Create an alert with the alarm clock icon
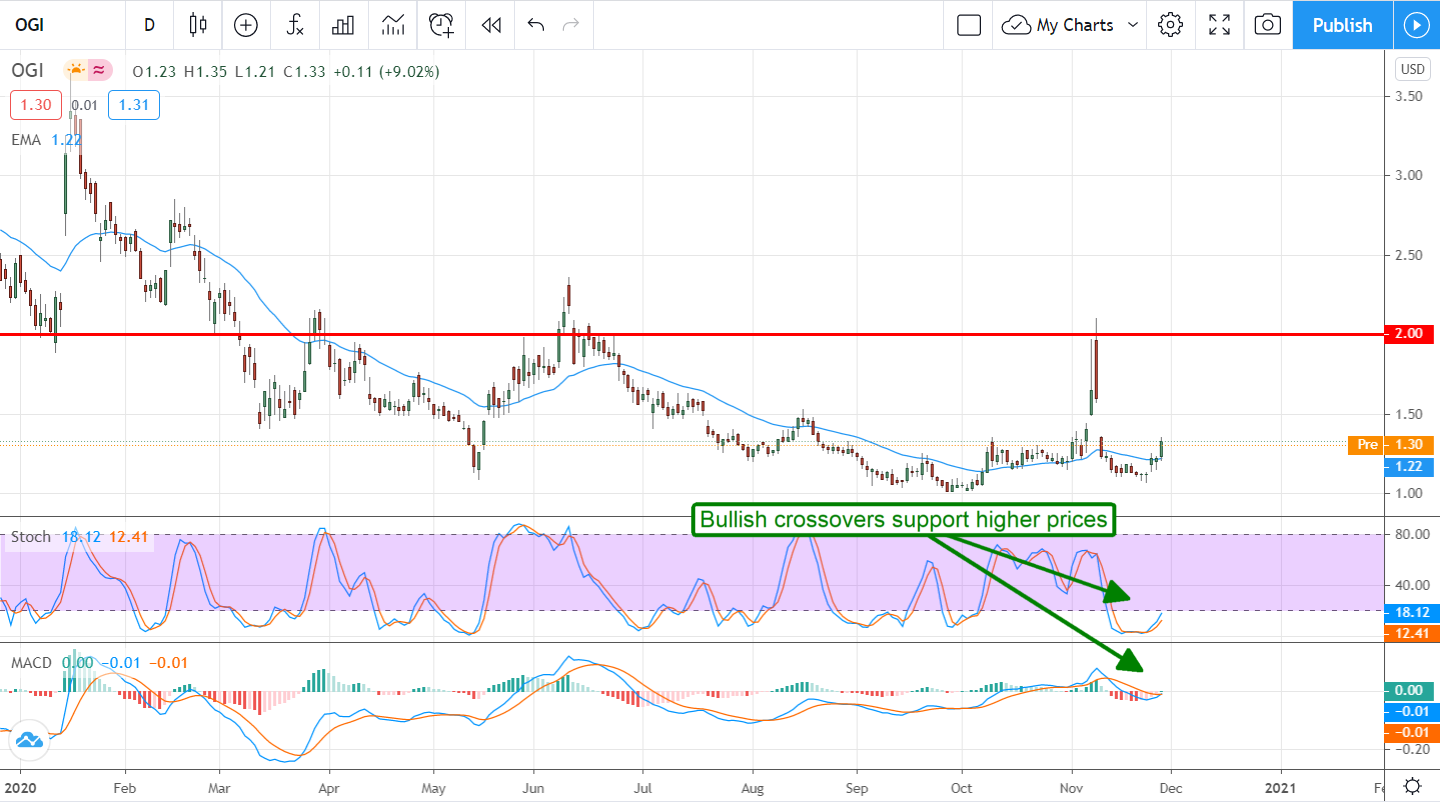 pos(441,25)
